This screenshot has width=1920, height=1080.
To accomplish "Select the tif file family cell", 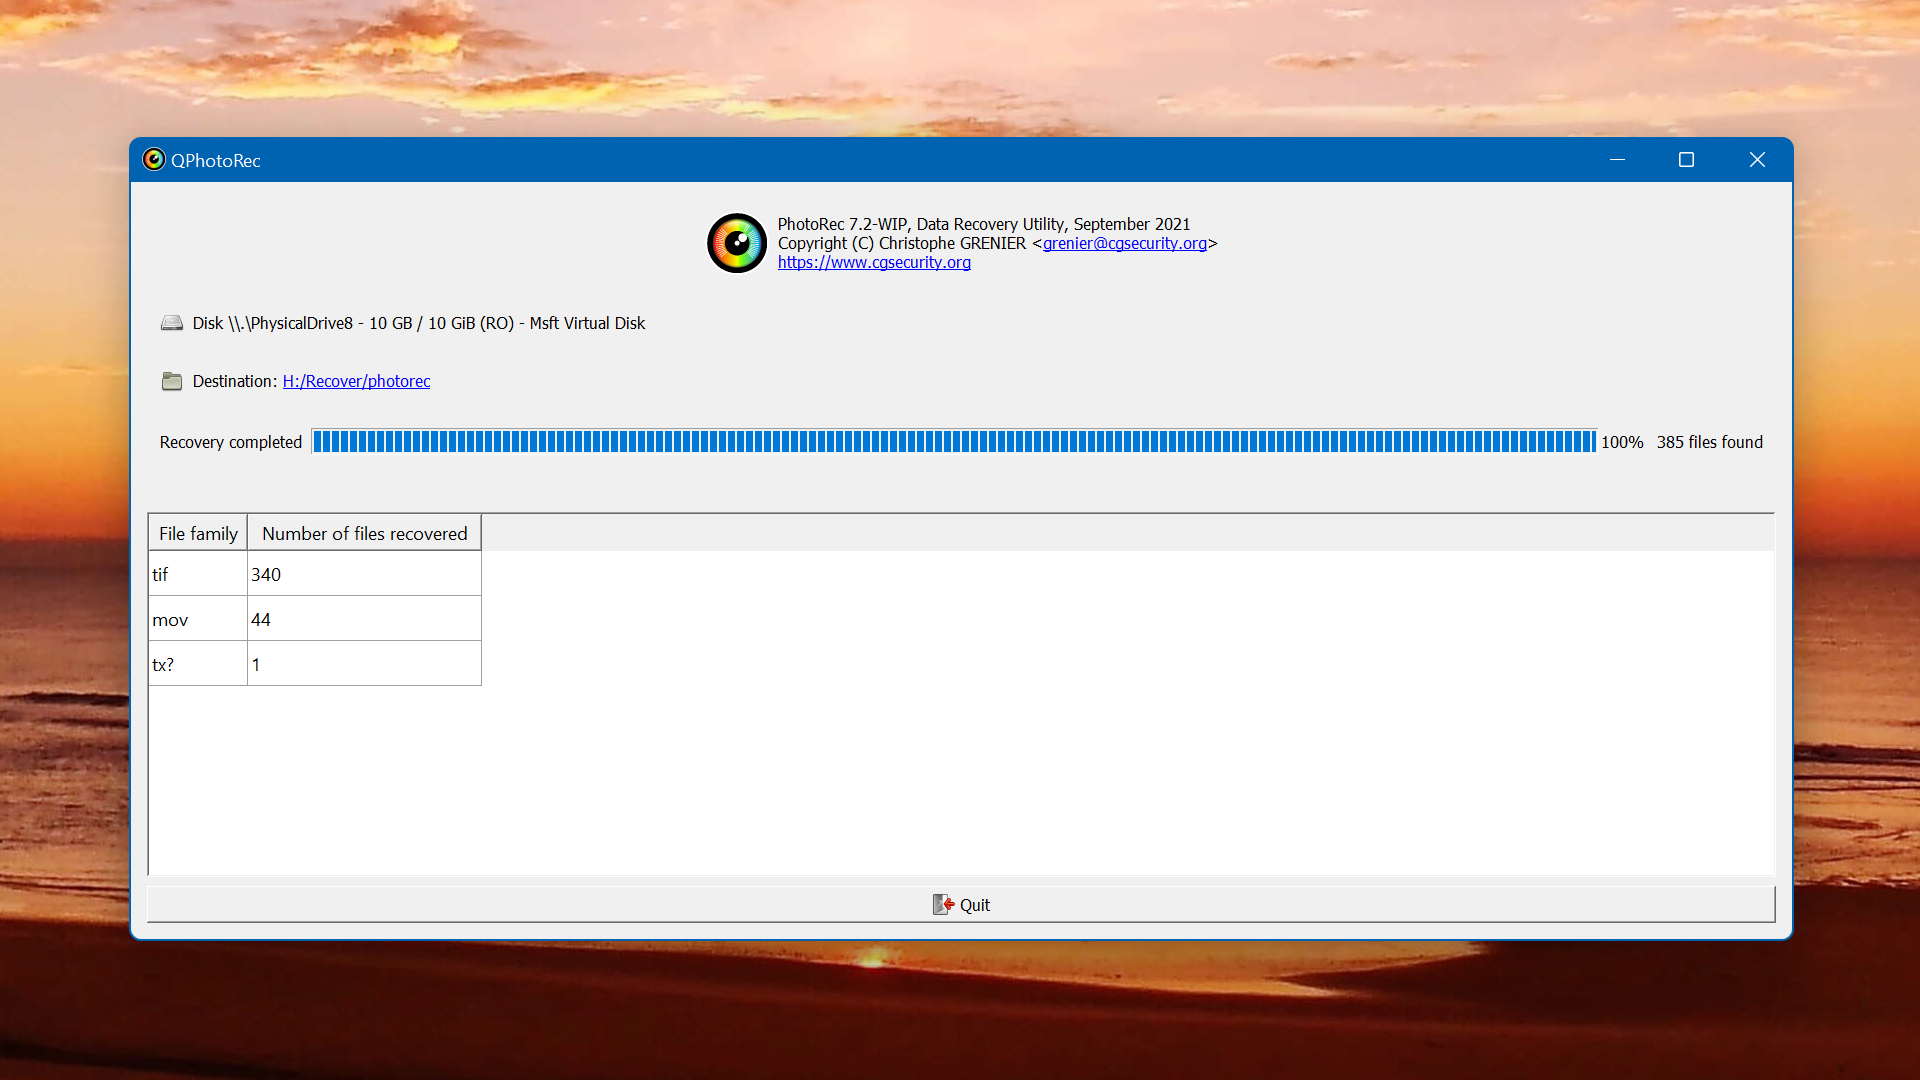I will 198,574.
